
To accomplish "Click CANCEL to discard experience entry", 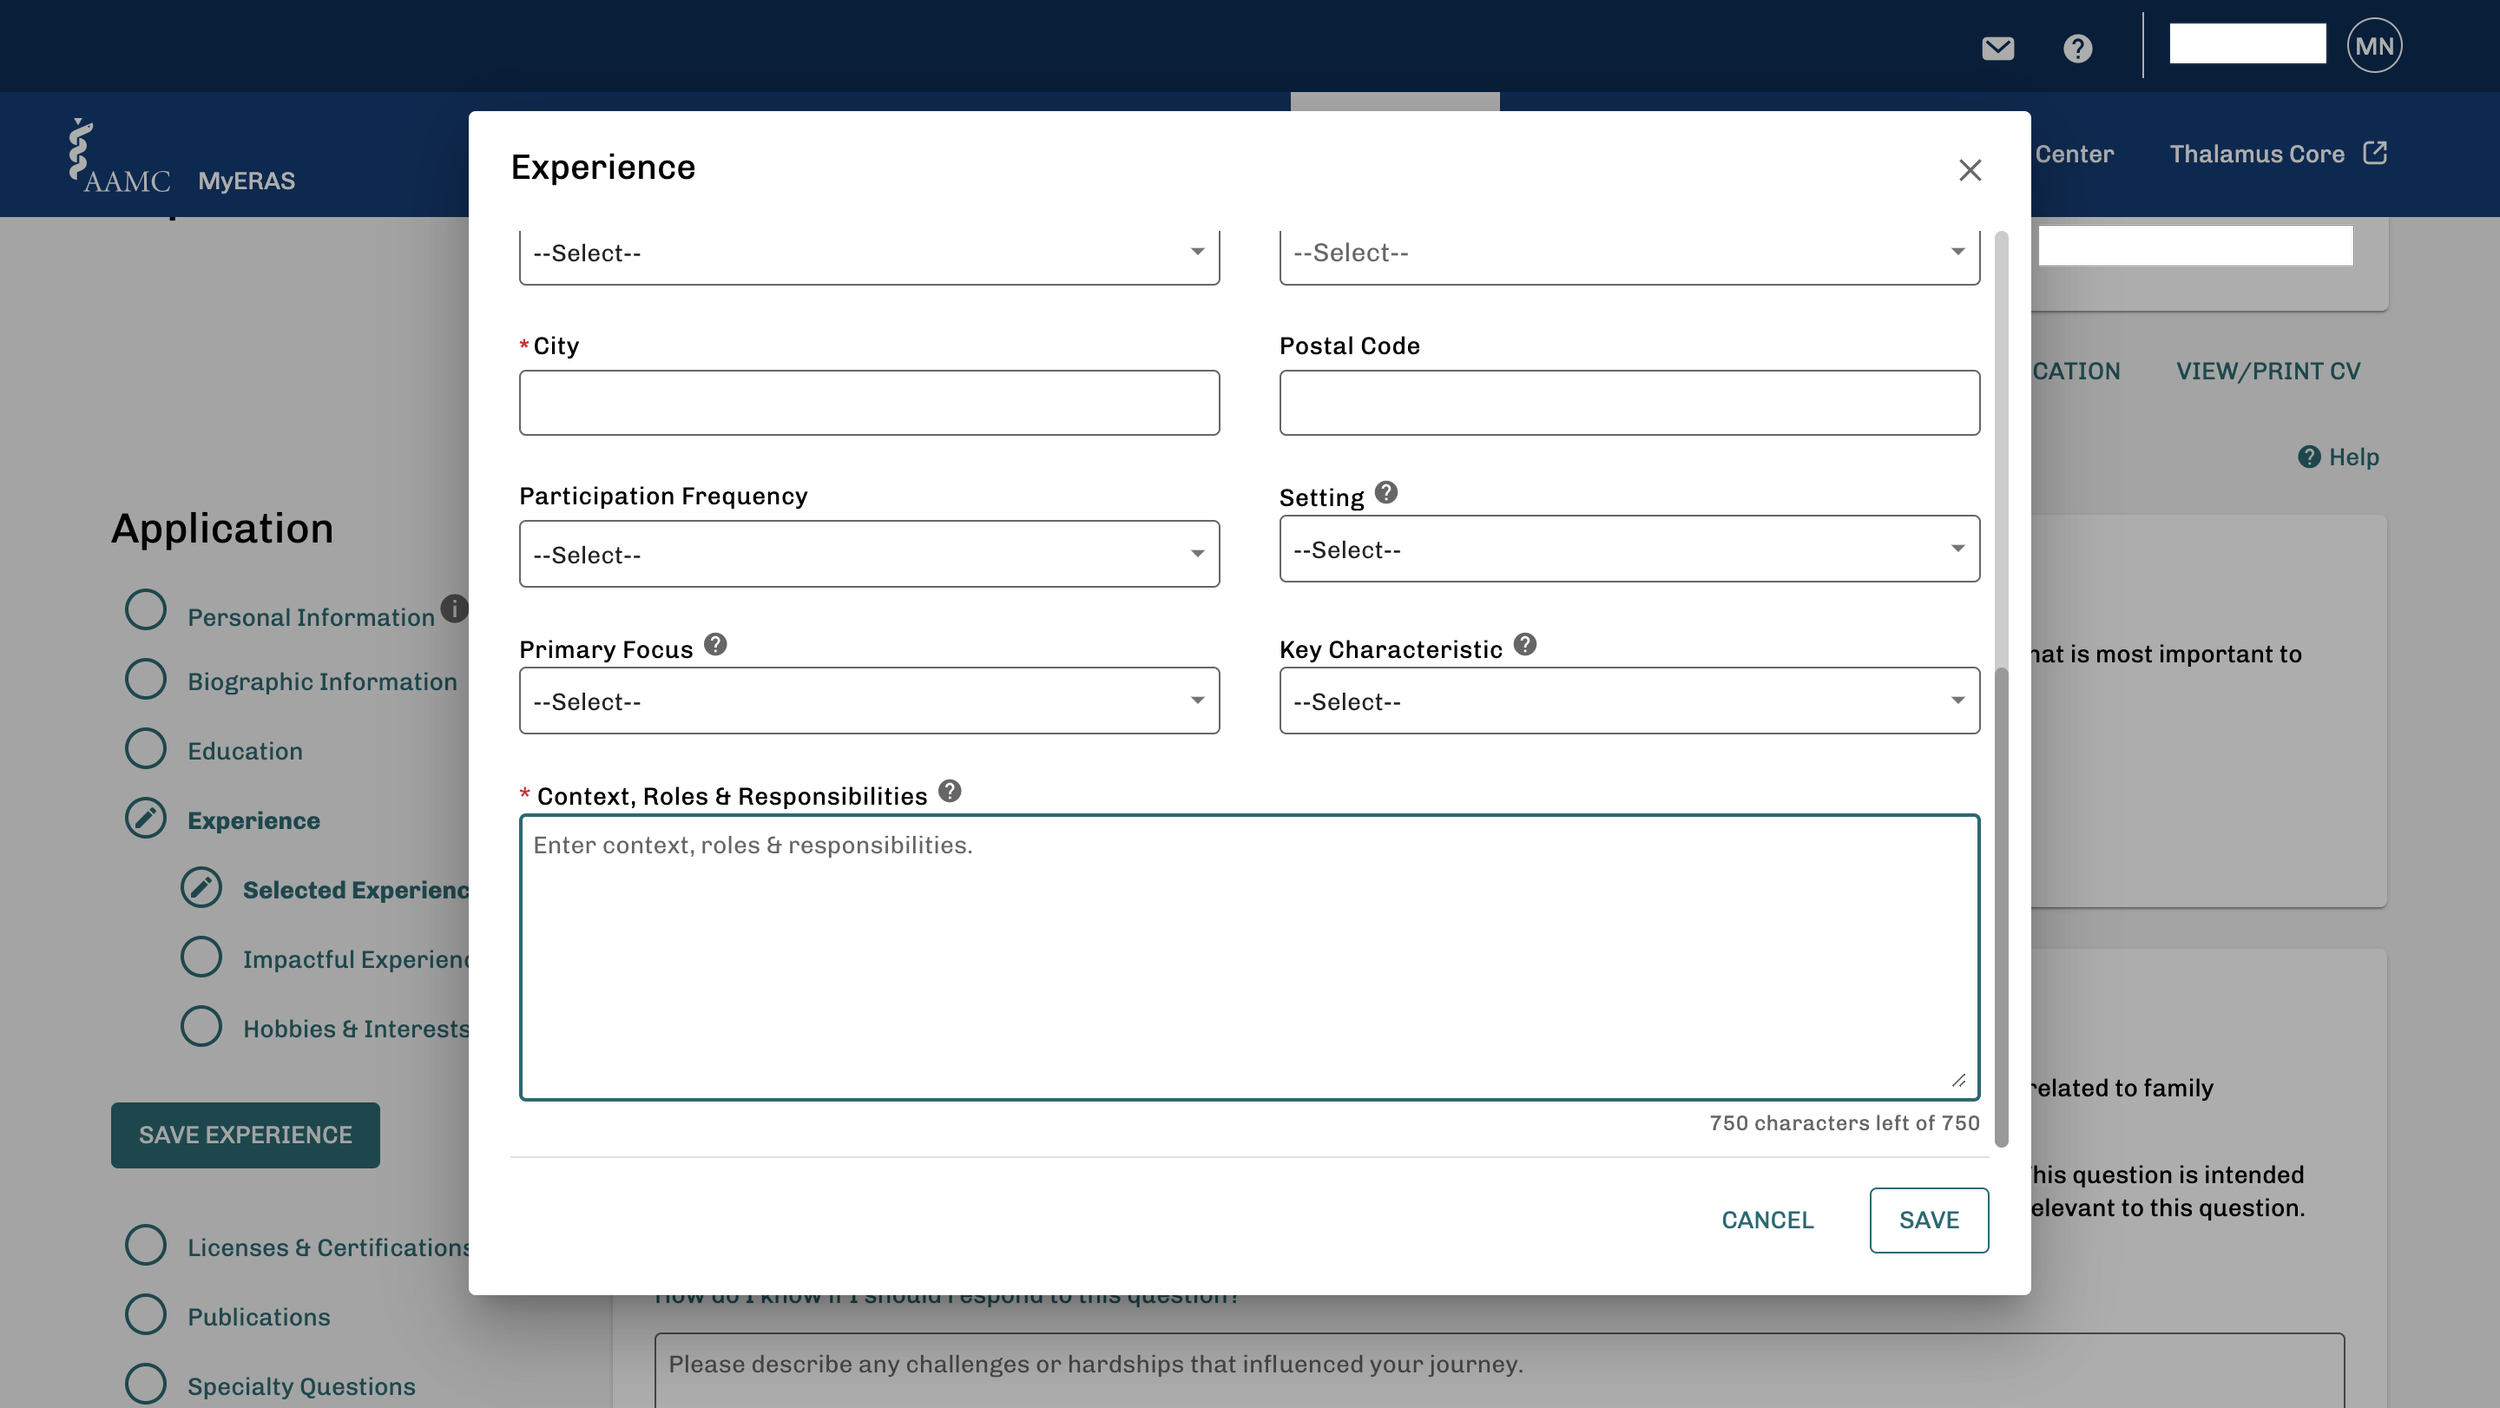I will [x=1766, y=1220].
